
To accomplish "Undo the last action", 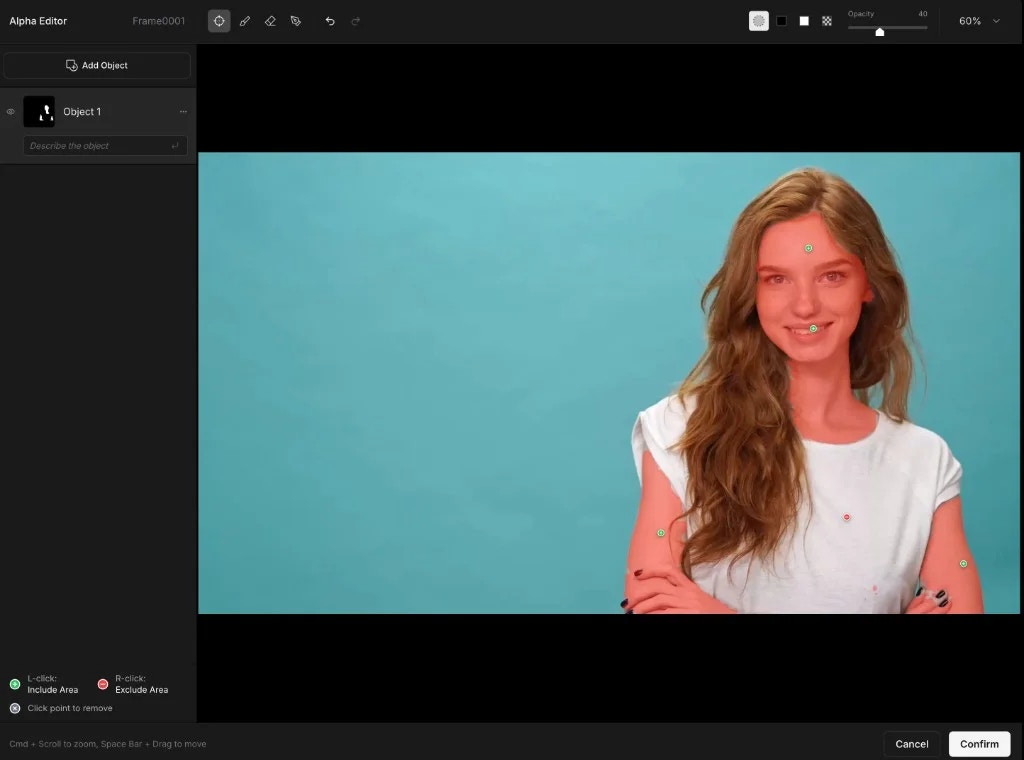I will [330, 21].
